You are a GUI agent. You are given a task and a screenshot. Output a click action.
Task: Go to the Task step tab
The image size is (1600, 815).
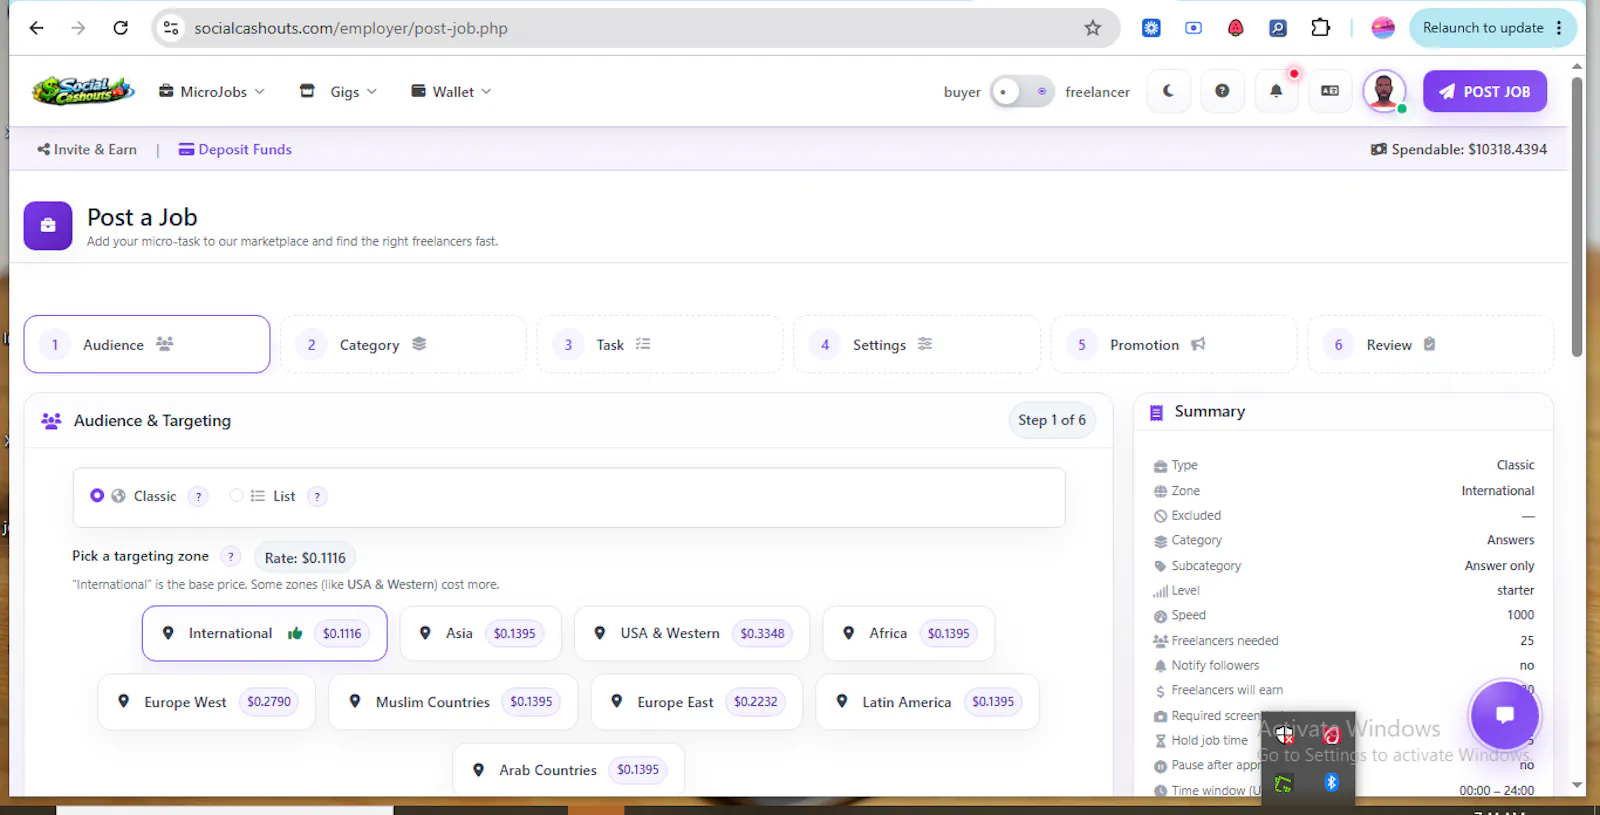point(660,344)
